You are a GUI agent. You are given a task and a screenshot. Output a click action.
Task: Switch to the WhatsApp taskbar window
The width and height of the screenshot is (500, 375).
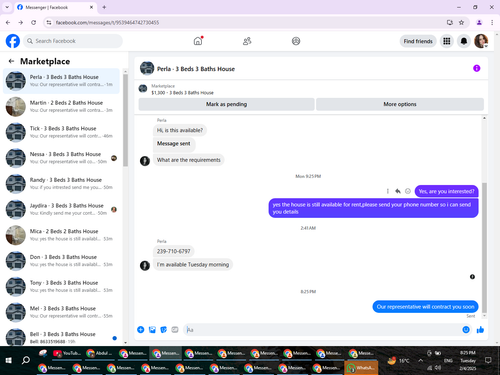click(361, 368)
